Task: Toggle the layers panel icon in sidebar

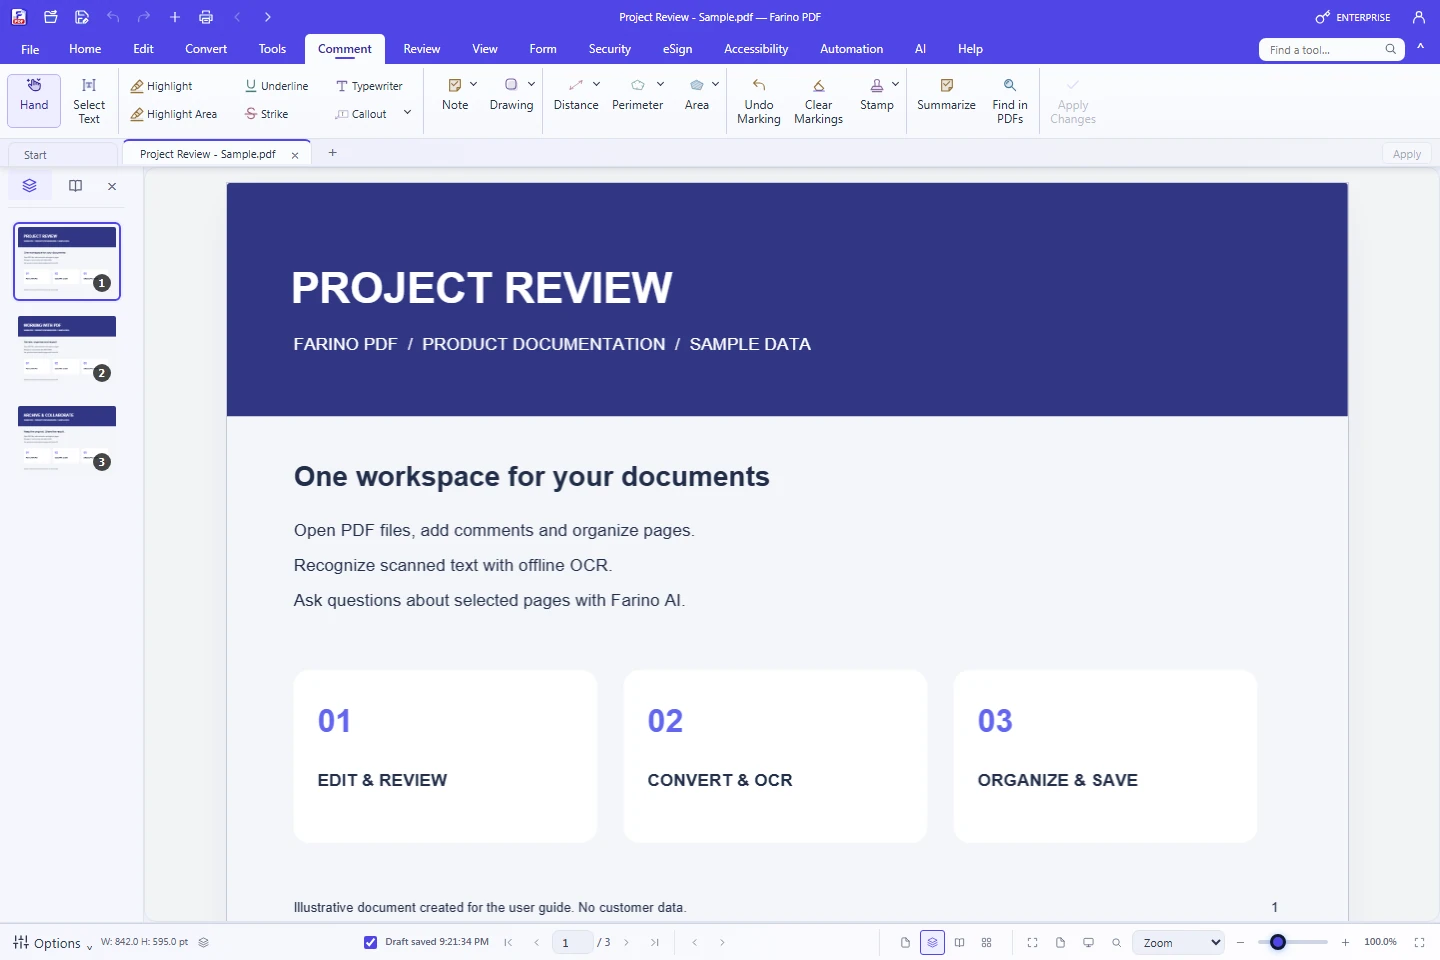Action: click(30, 186)
